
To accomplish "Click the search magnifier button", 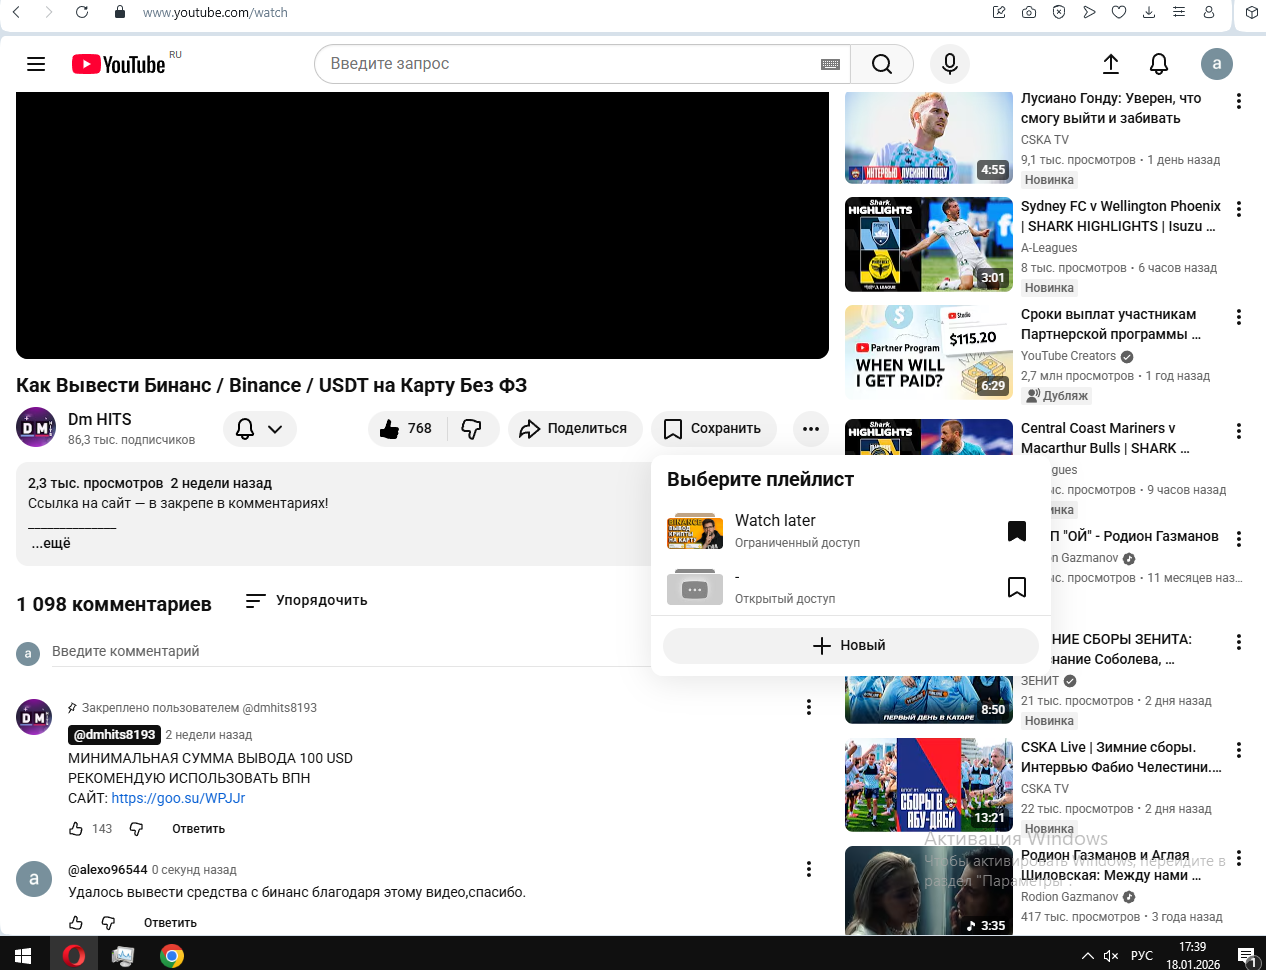I will pyautogui.click(x=881, y=64).
